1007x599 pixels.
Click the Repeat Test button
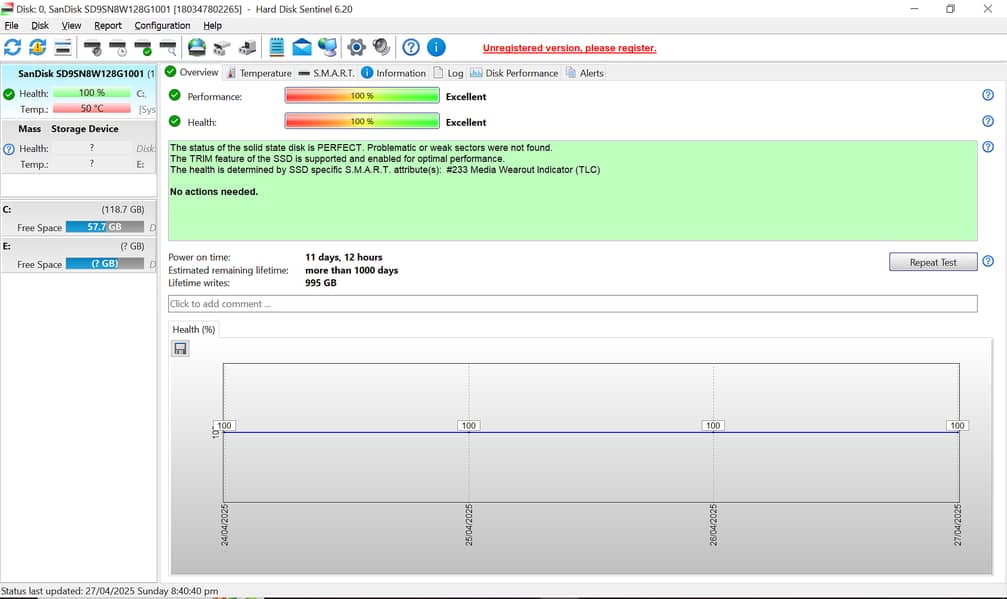tap(933, 262)
